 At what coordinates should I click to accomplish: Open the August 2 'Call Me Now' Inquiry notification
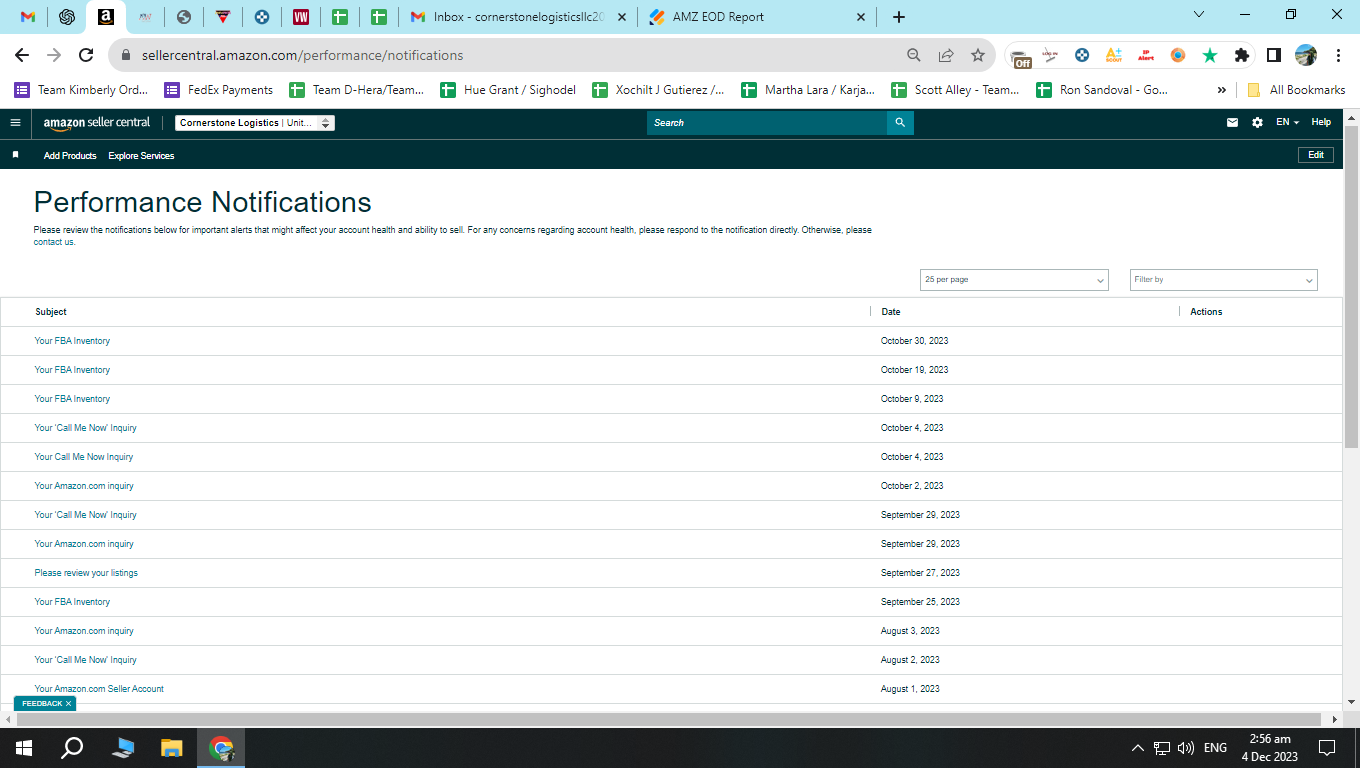[x=85, y=660]
